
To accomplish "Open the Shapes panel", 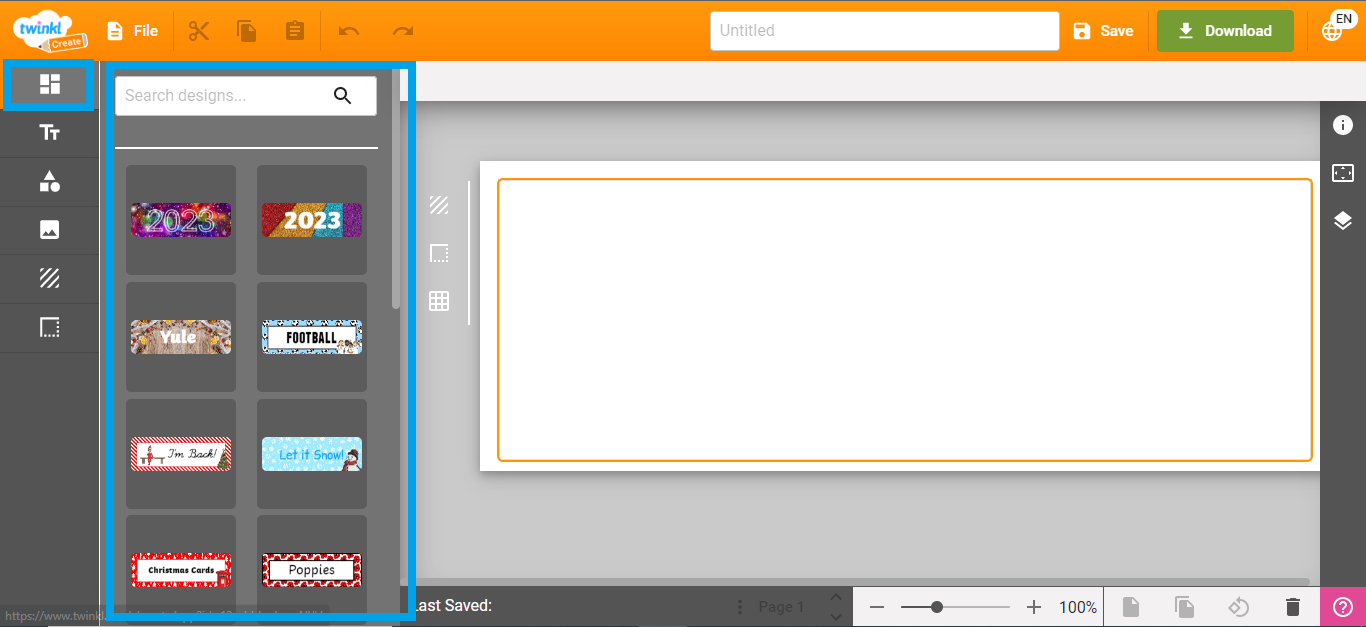I will tap(49, 181).
